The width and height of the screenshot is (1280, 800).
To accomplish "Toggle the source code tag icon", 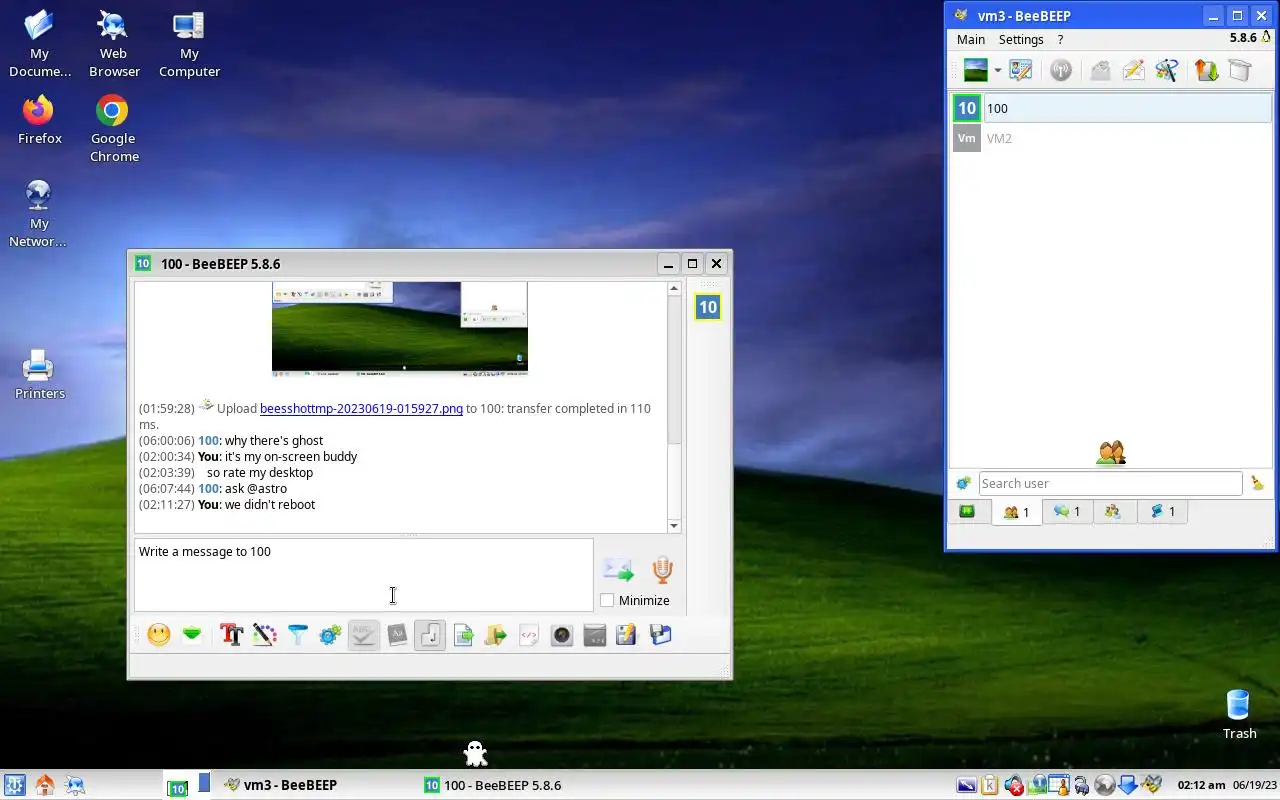I will [x=529, y=634].
